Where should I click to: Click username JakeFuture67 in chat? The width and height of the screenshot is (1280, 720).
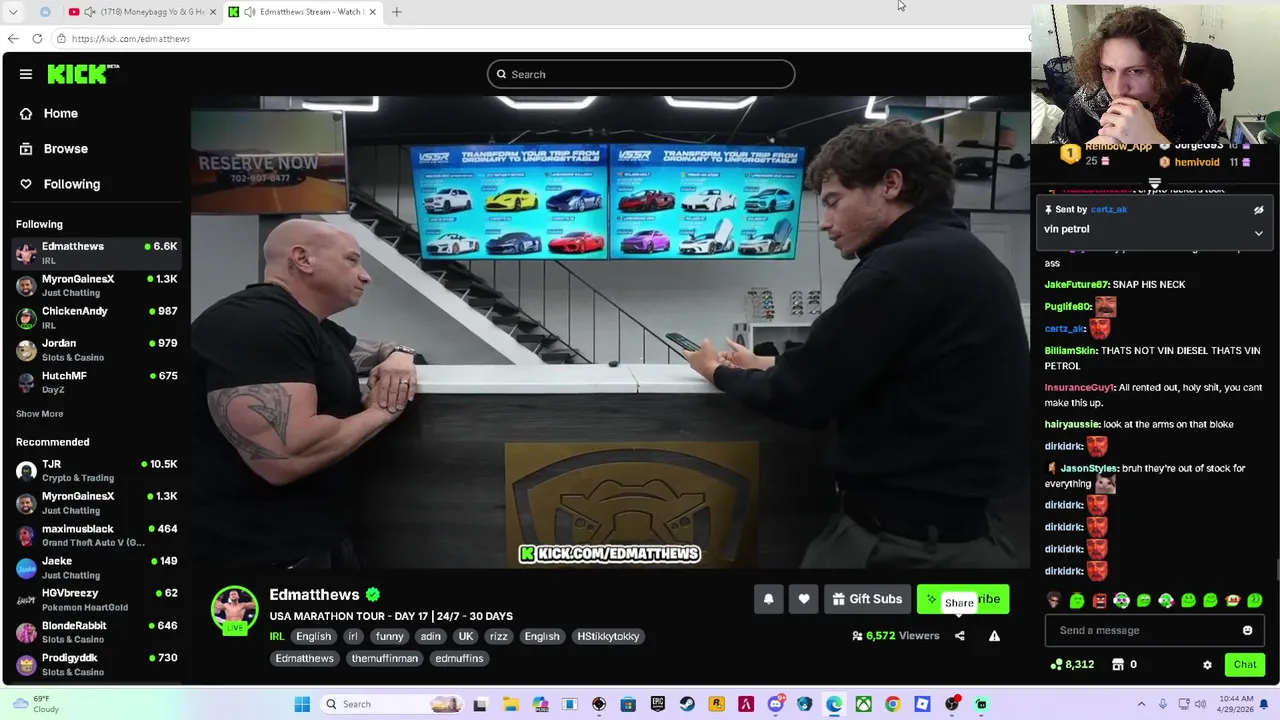tap(1076, 285)
